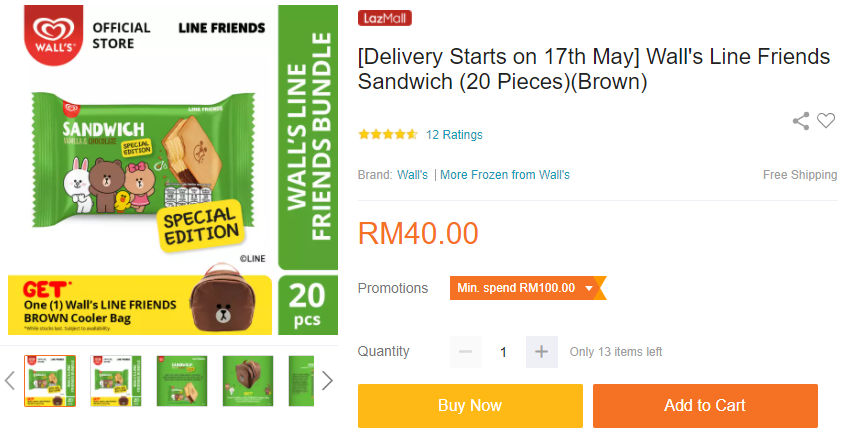Click the Add to Cart button
The image size is (851, 442).
coord(705,406)
